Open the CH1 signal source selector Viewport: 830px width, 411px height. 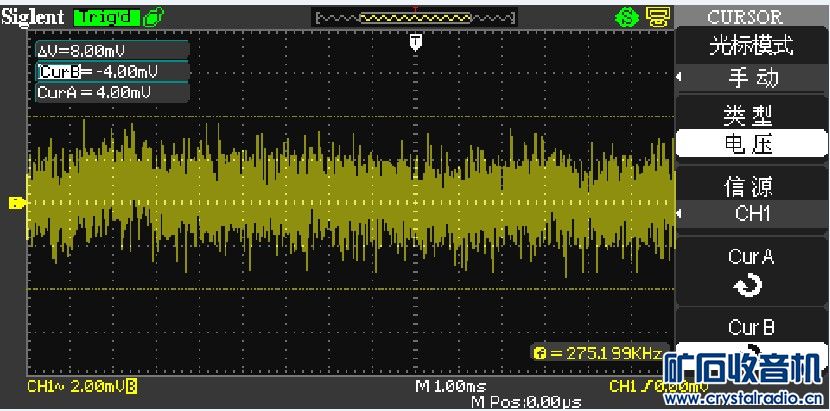click(751, 213)
